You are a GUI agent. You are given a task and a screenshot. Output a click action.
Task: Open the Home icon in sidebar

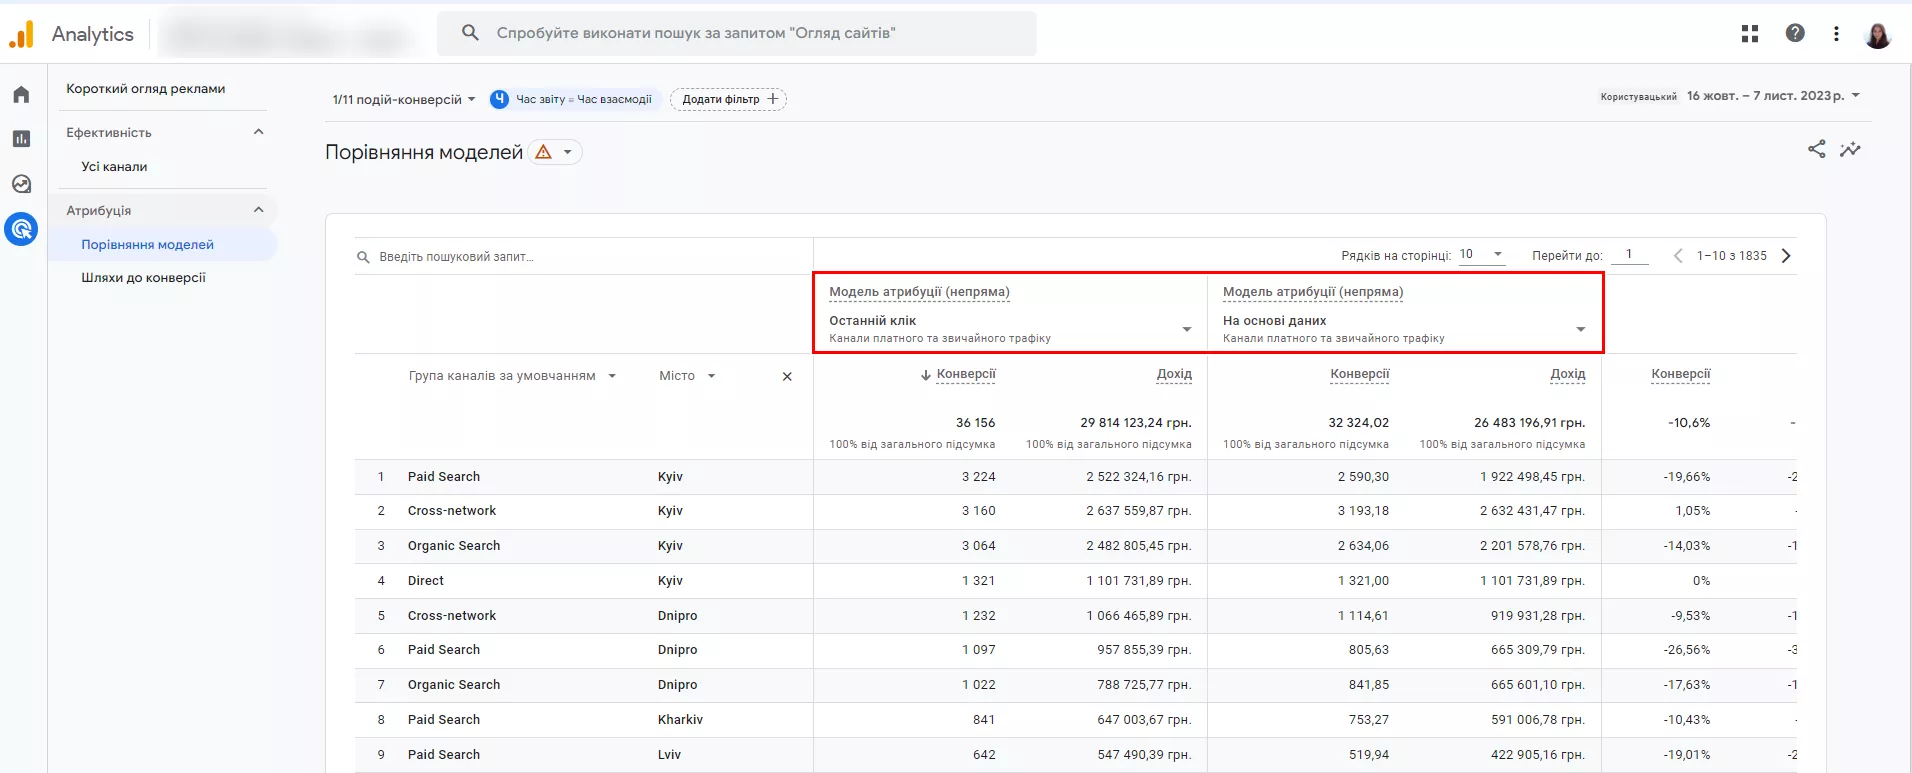(x=21, y=95)
